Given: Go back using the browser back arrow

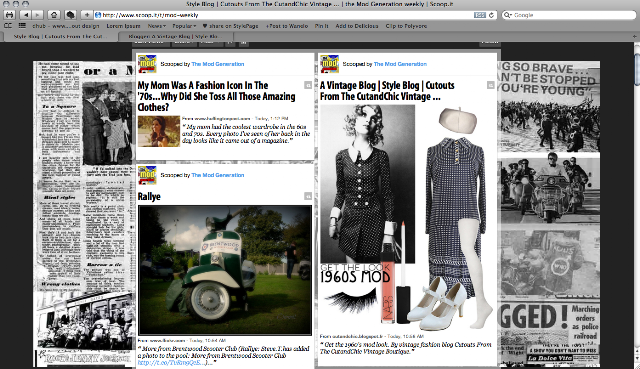Looking at the screenshot, I should pyautogui.click(x=26, y=15).
